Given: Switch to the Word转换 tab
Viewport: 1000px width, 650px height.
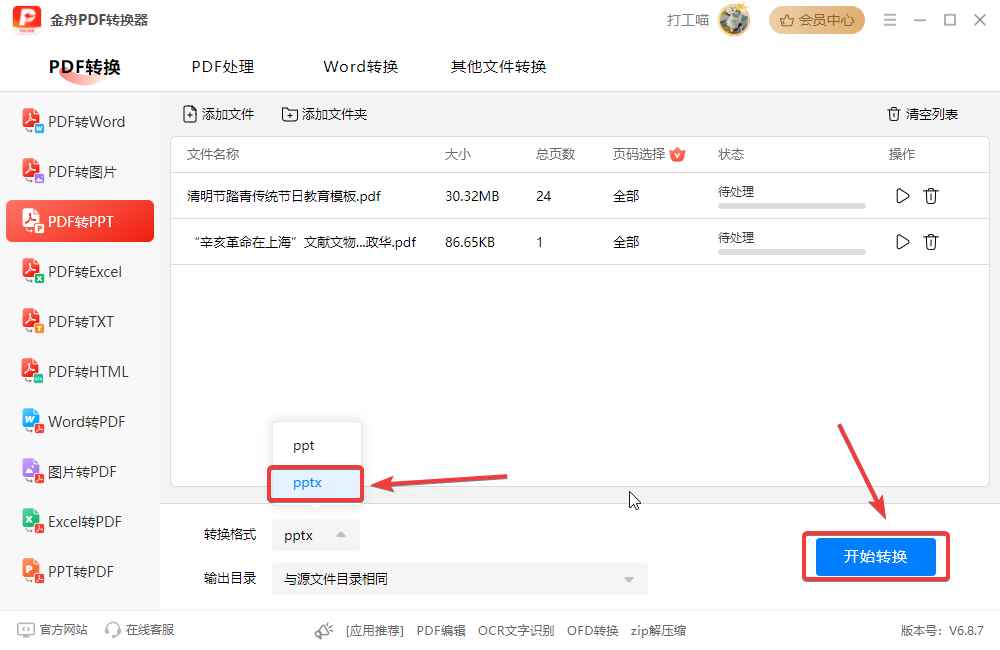Looking at the screenshot, I should tap(360, 66).
